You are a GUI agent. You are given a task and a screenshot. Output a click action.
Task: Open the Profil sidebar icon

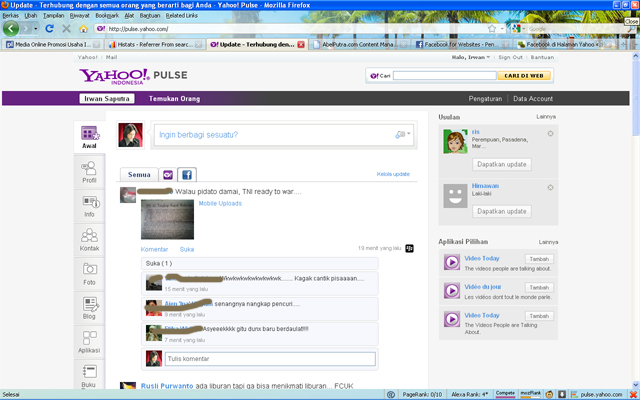90,172
